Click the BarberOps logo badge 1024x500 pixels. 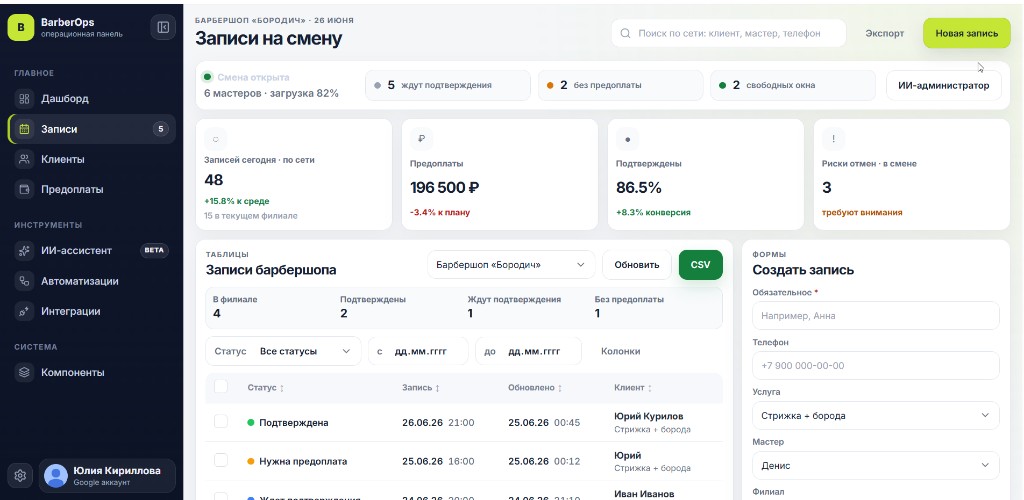[x=21, y=27]
